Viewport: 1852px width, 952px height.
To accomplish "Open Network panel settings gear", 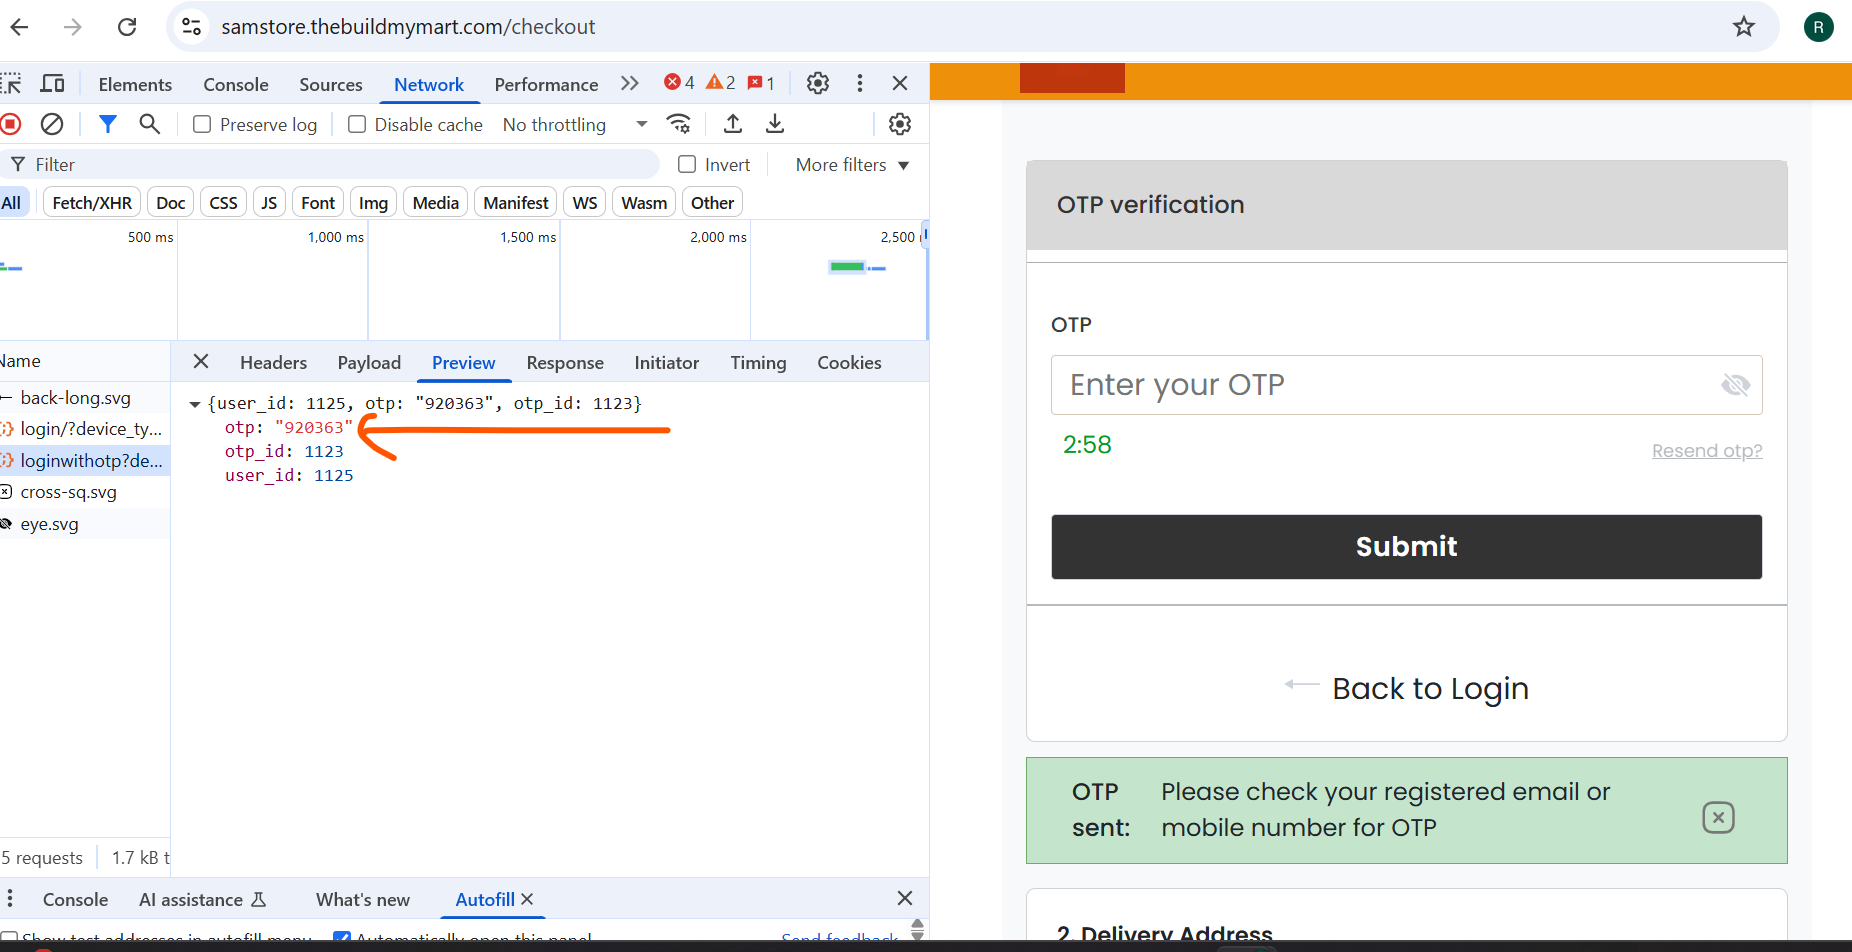I will pos(900,124).
